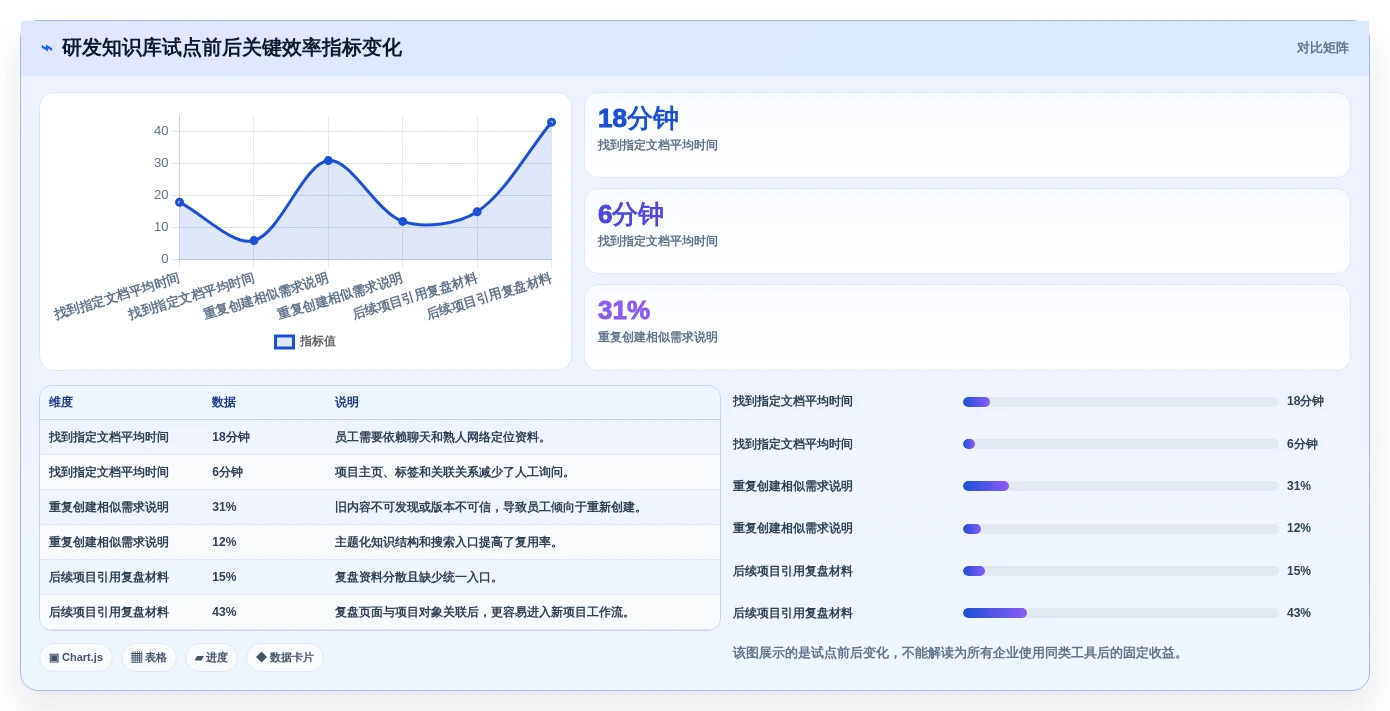Click the chart data point at value 6
The image size is (1390, 711).
click(x=254, y=240)
